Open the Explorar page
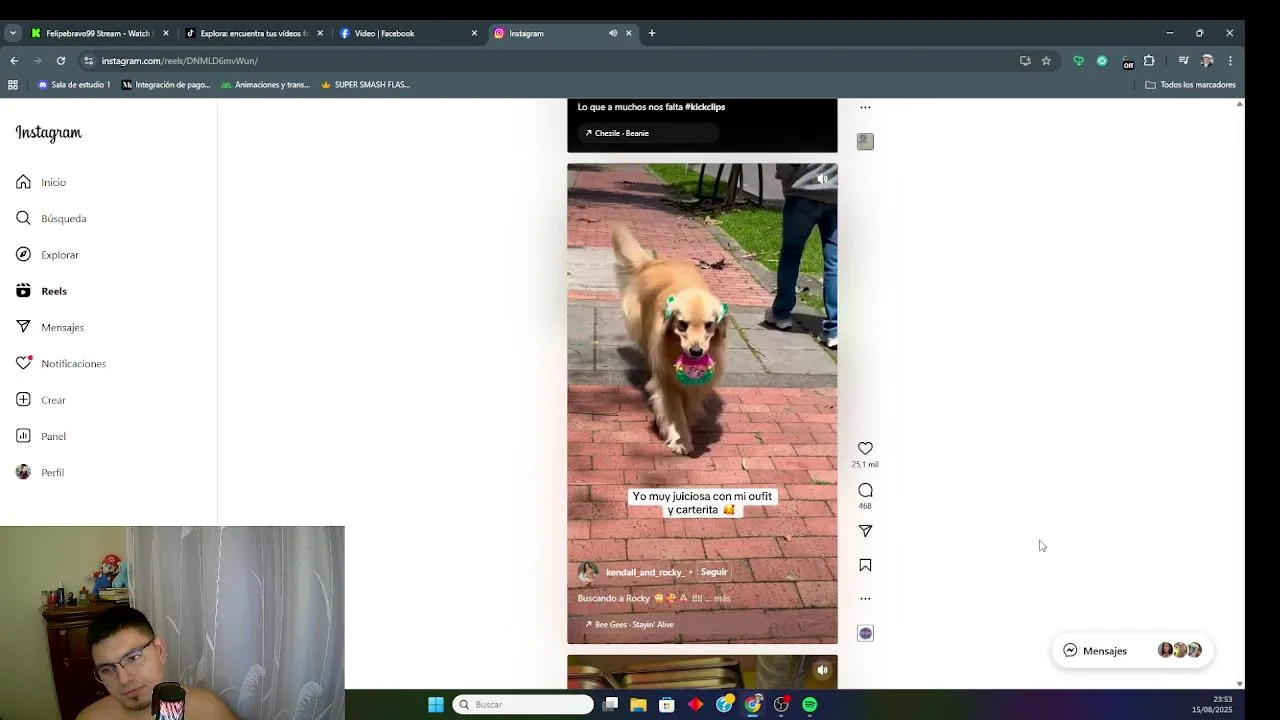 [x=47, y=255]
